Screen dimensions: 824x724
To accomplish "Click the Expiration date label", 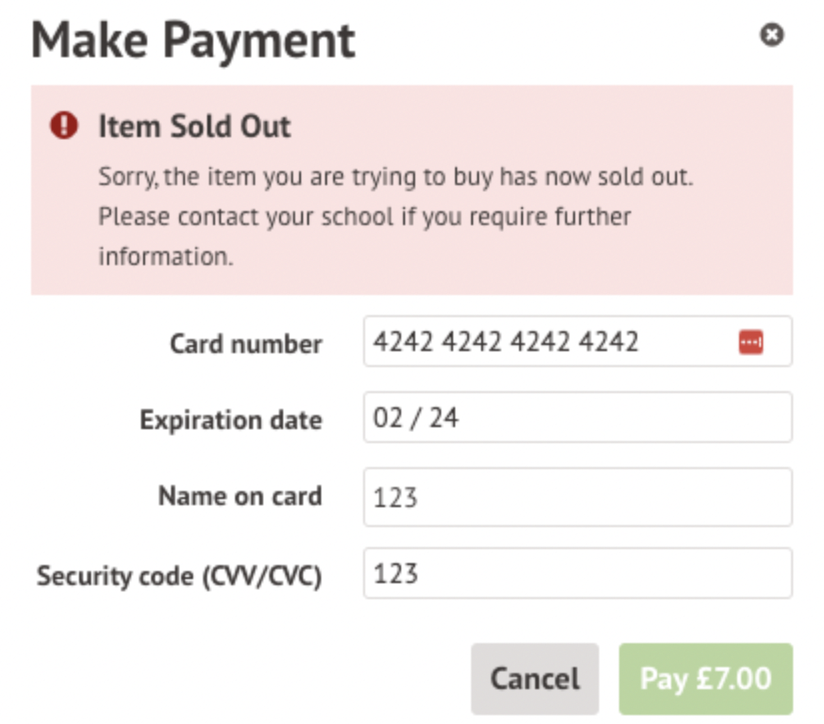I will point(231,419).
